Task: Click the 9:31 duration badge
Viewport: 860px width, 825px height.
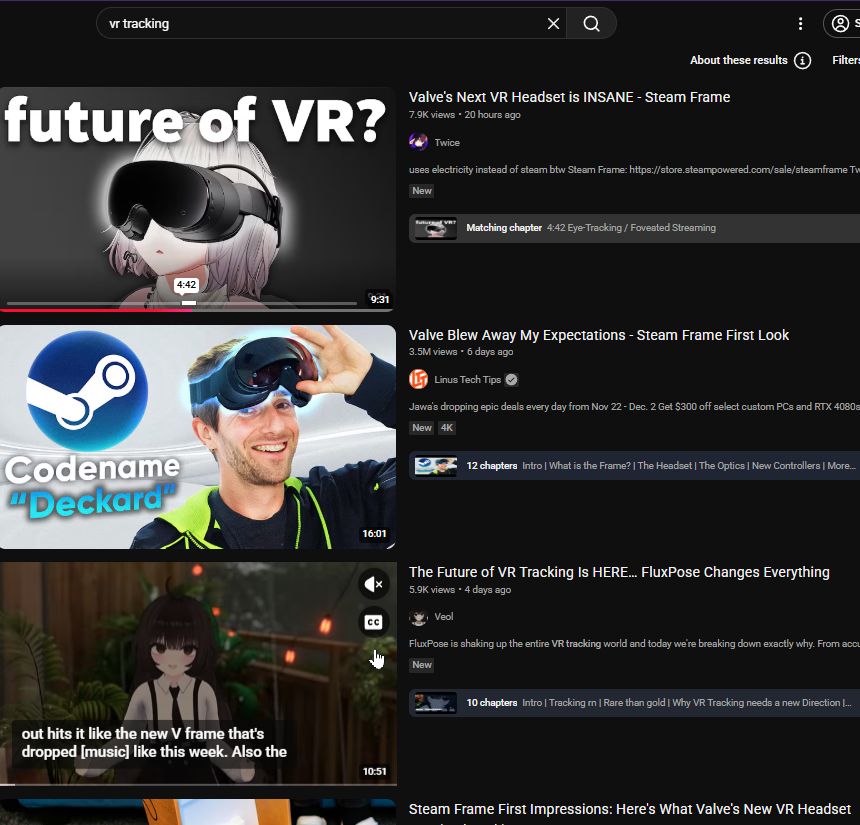Action: point(379,299)
